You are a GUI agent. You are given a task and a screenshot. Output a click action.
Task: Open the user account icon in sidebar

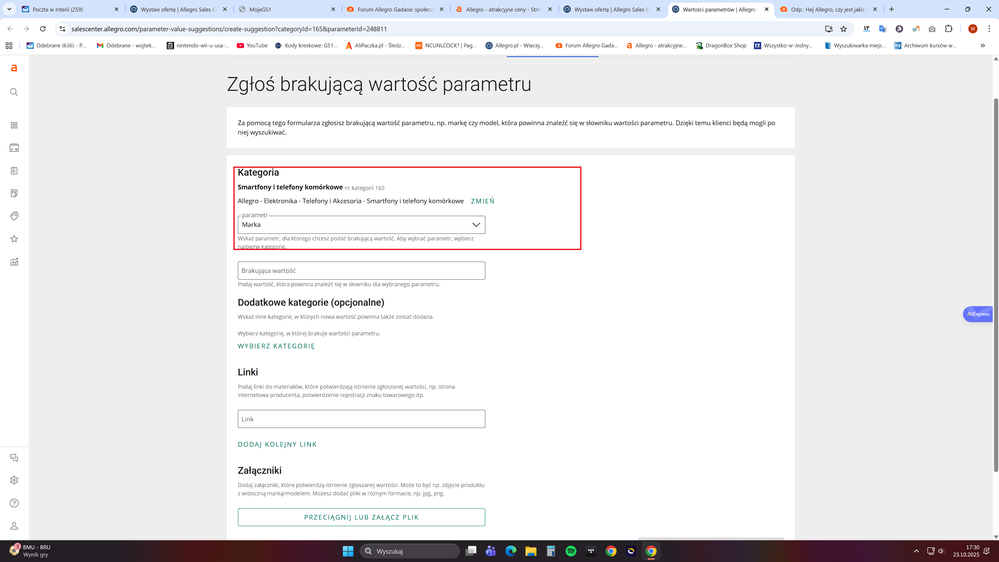click(14, 526)
